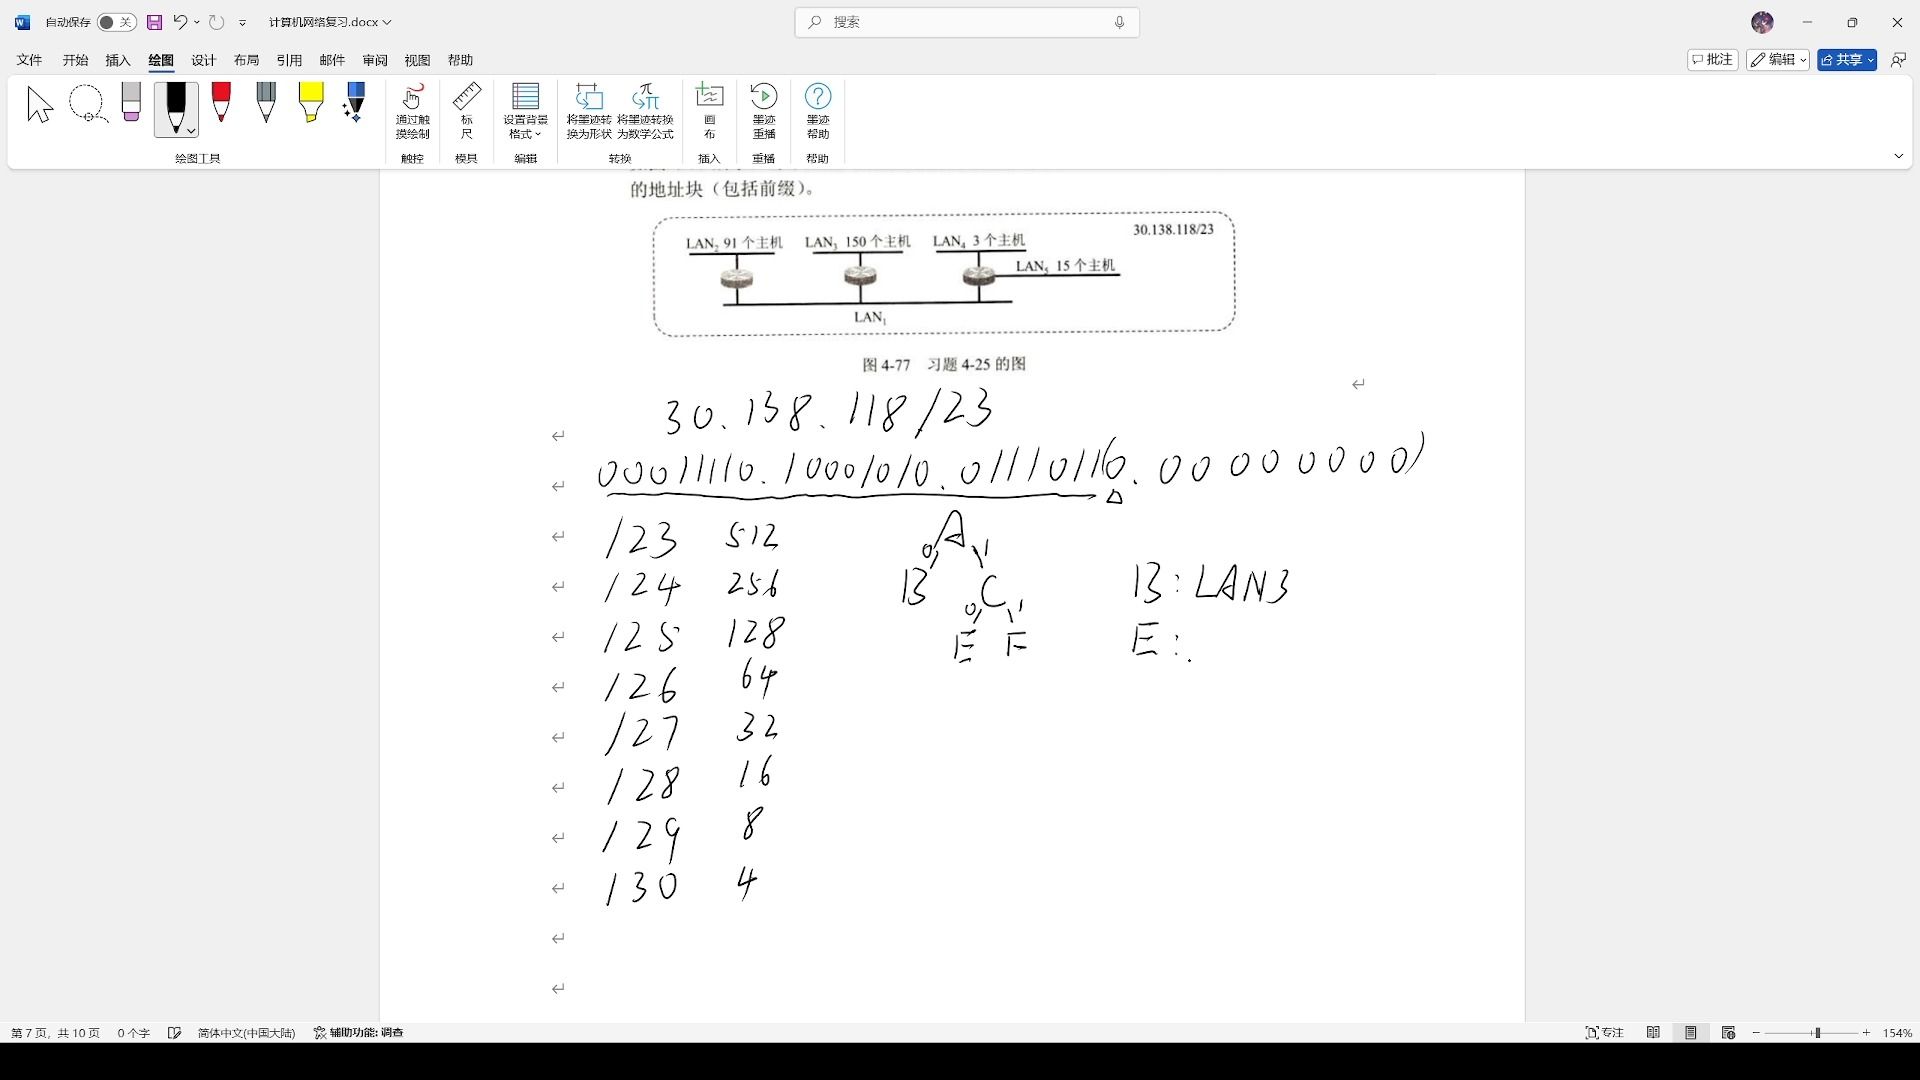Image resolution: width=1920 pixels, height=1080 pixels.
Task: Click the zoom slider handle
Action: click(x=1817, y=1033)
